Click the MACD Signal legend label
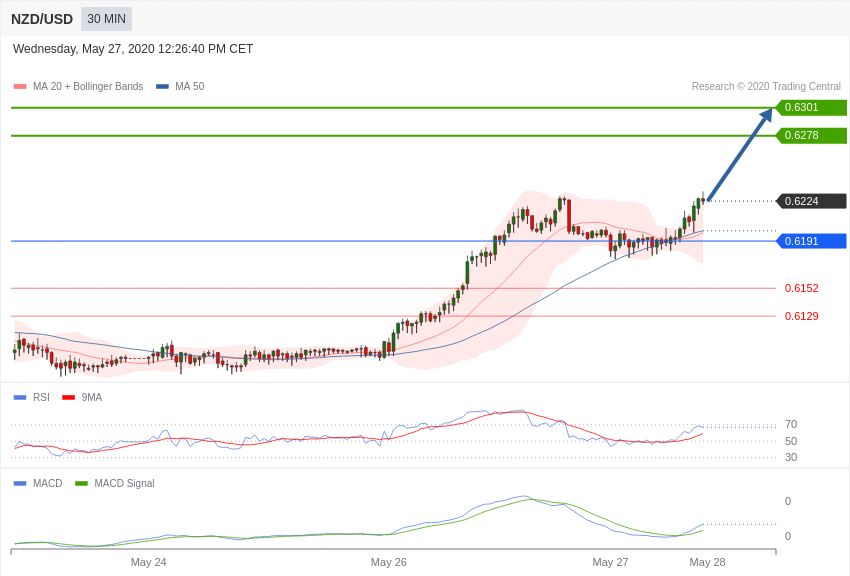This screenshot has height=576, width=850. tap(124, 483)
